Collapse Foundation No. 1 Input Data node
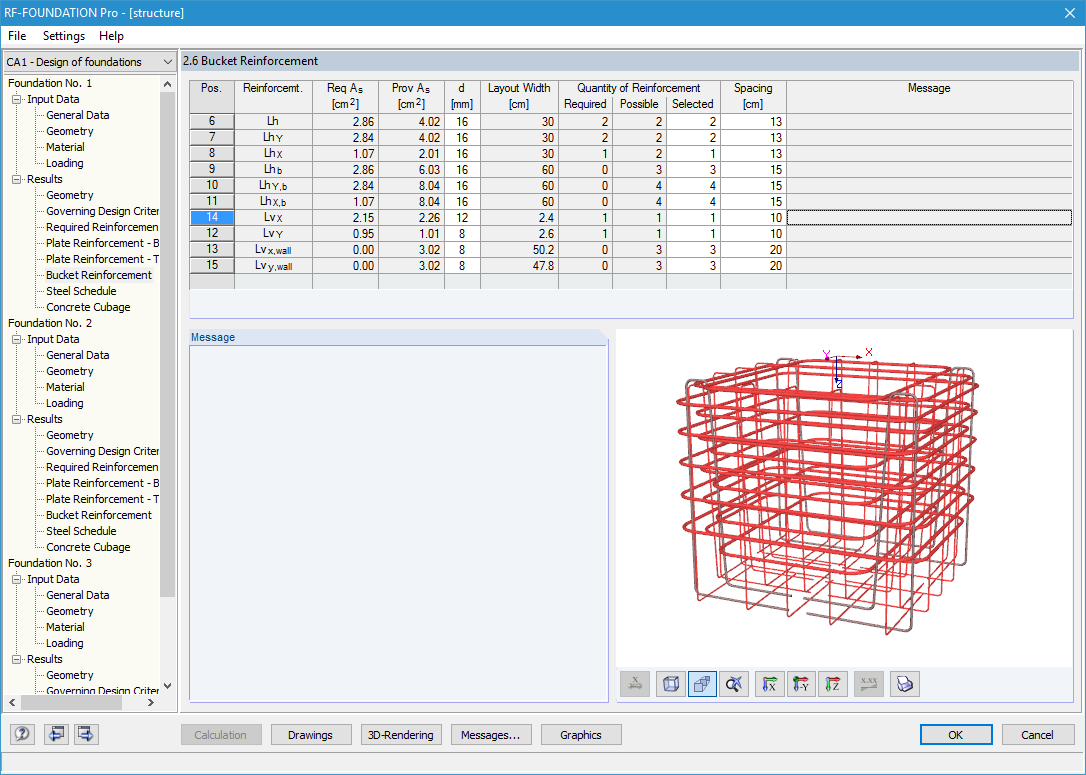Image resolution: width=1086 pixels, height=775 pixels. (x=17, y=99)
